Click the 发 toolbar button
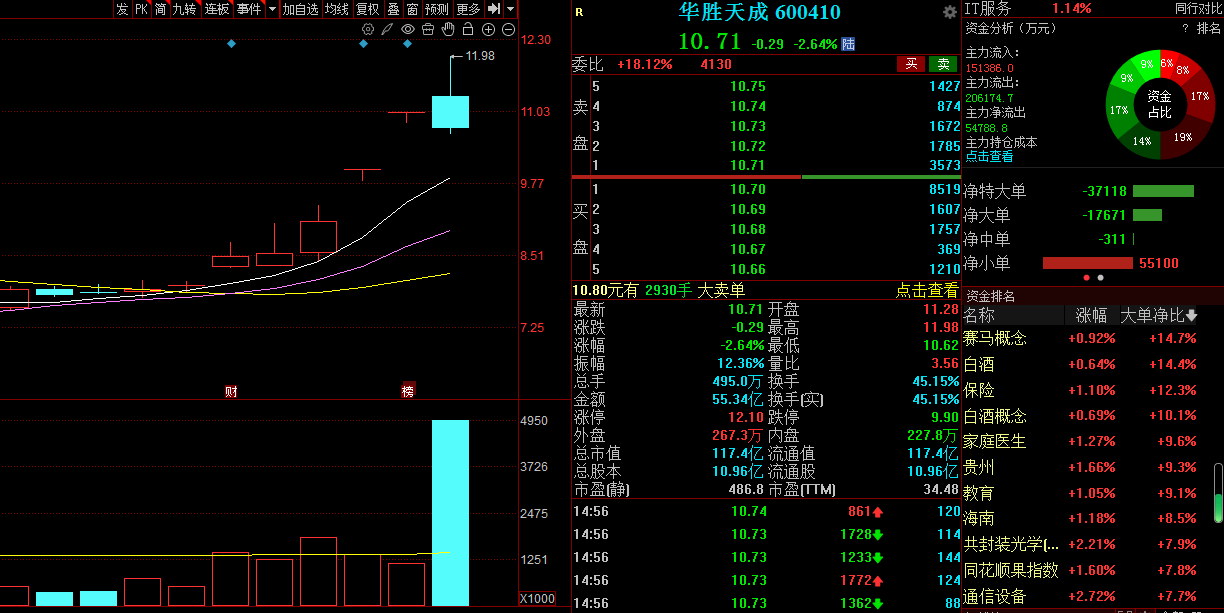Viewport: 1224px width, 613px height. point(122,9)
